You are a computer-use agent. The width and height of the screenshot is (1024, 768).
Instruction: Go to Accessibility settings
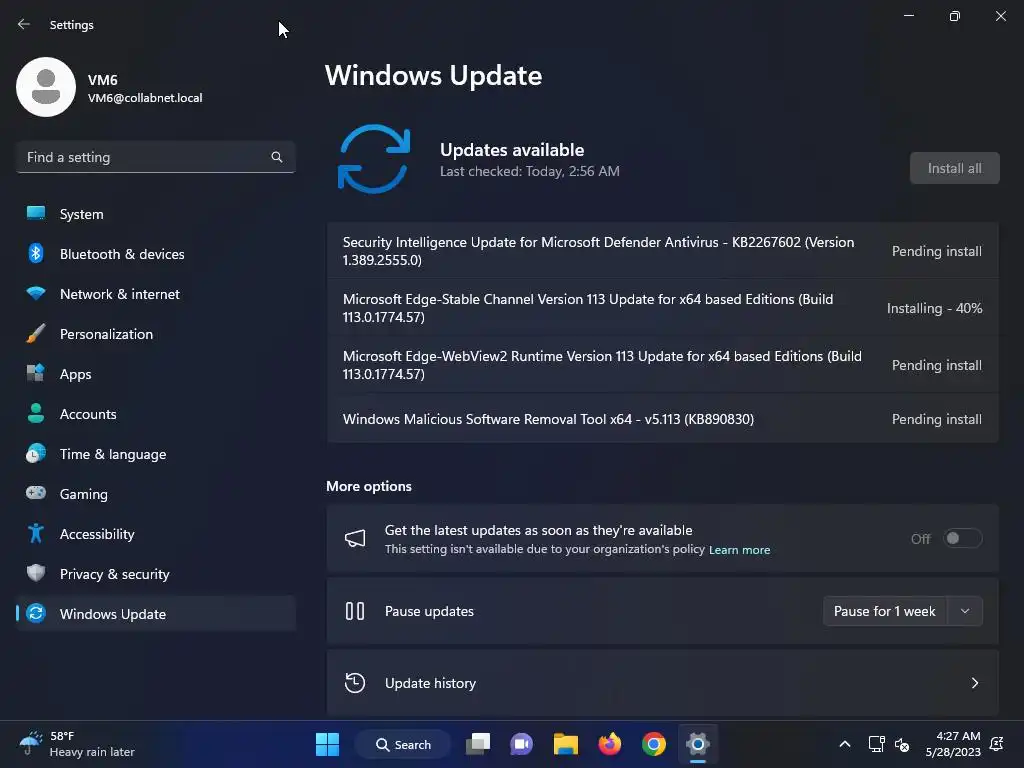coord(155,534)
